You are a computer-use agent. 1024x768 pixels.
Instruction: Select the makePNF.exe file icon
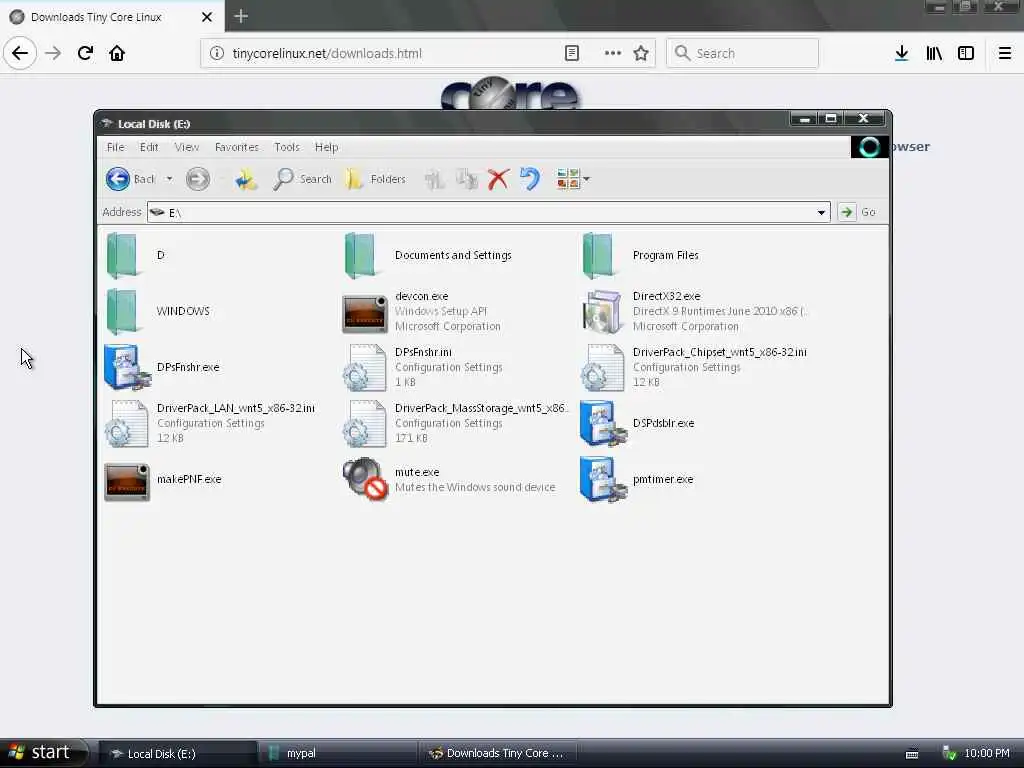click(x=127, y=482)
